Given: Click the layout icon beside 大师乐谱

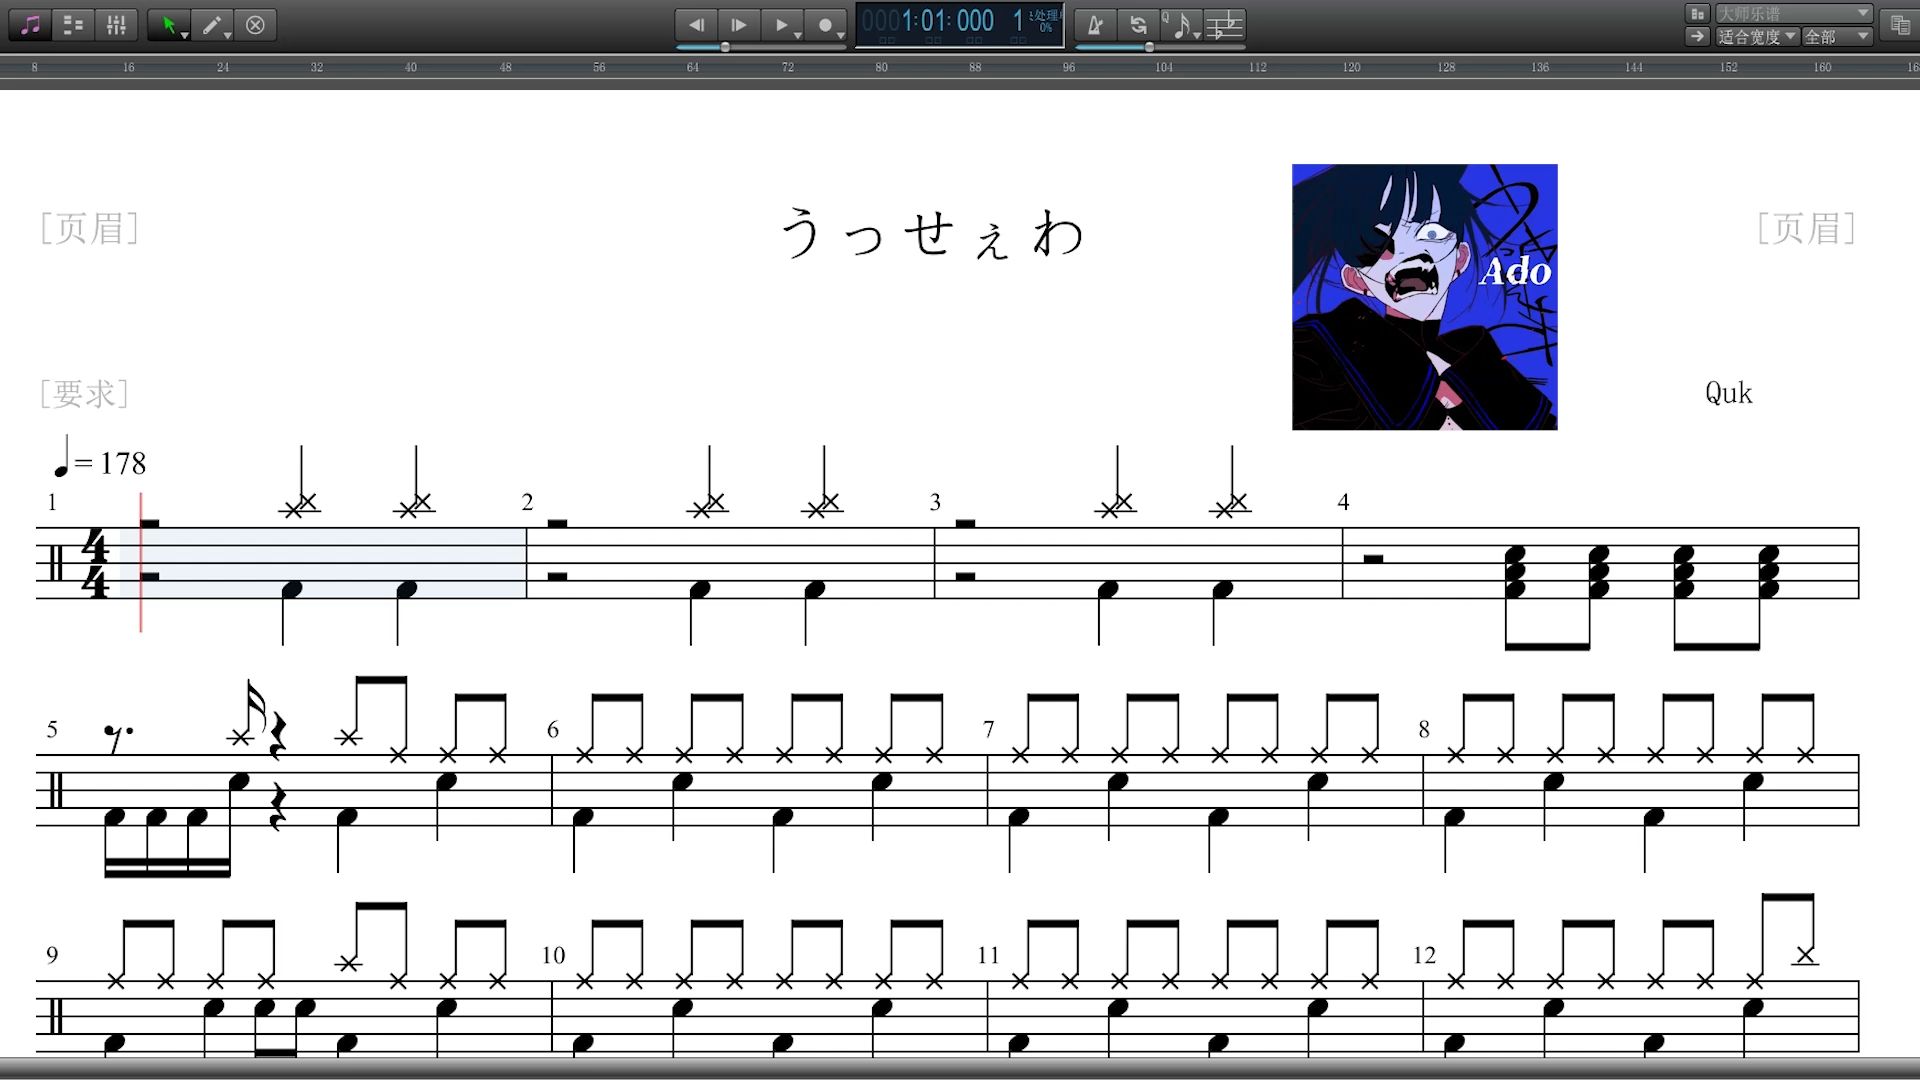Looking at the screenshot, I should click(1697, 13).
